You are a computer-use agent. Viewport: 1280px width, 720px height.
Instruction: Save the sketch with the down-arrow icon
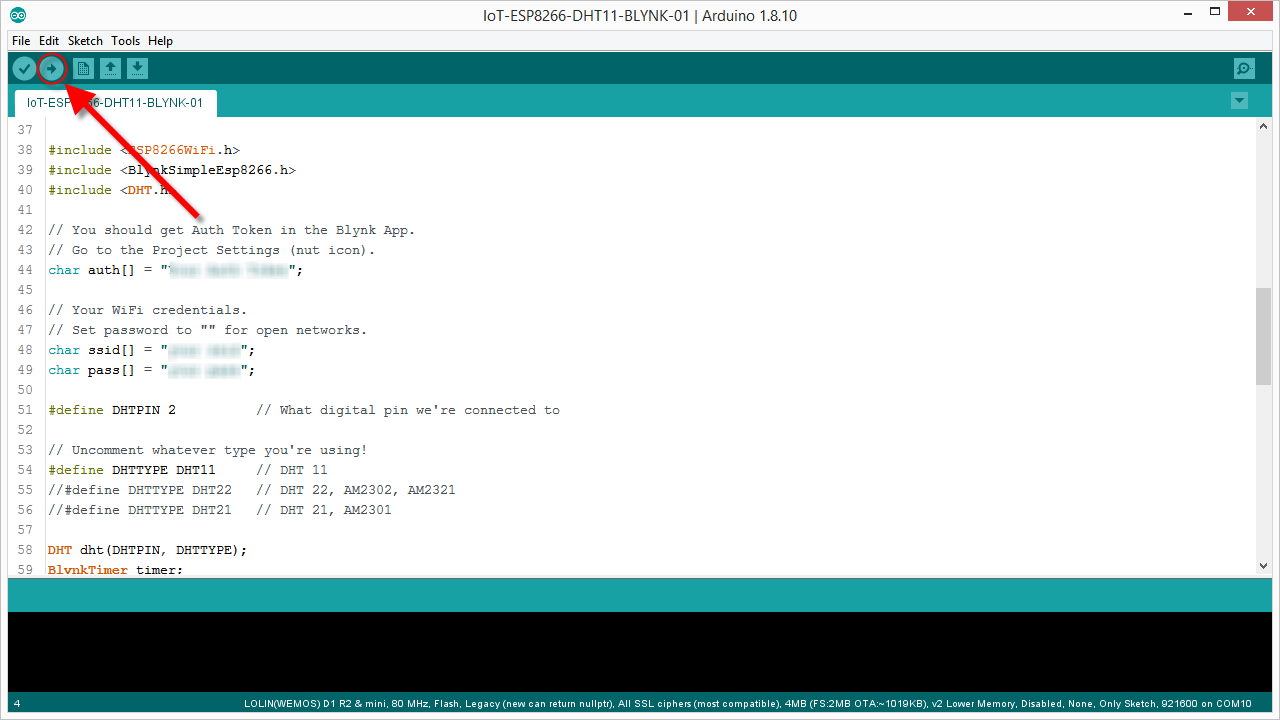[138, 69]
